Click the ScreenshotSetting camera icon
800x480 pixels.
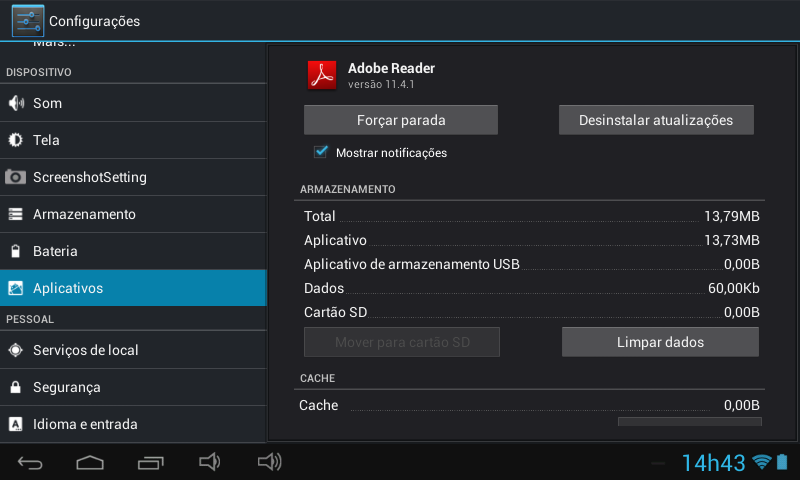(15, 177)
